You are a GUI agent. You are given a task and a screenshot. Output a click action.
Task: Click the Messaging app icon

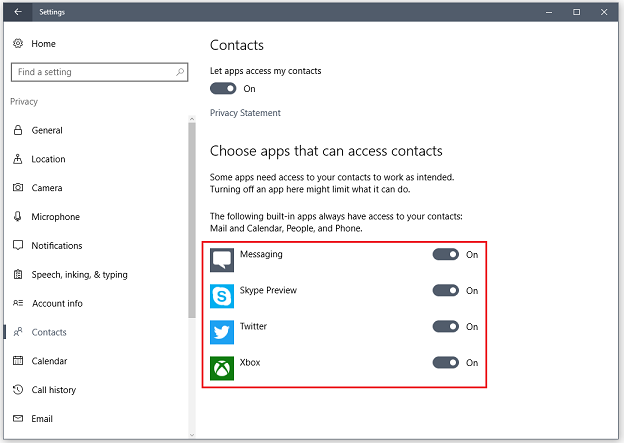(222, 260)
